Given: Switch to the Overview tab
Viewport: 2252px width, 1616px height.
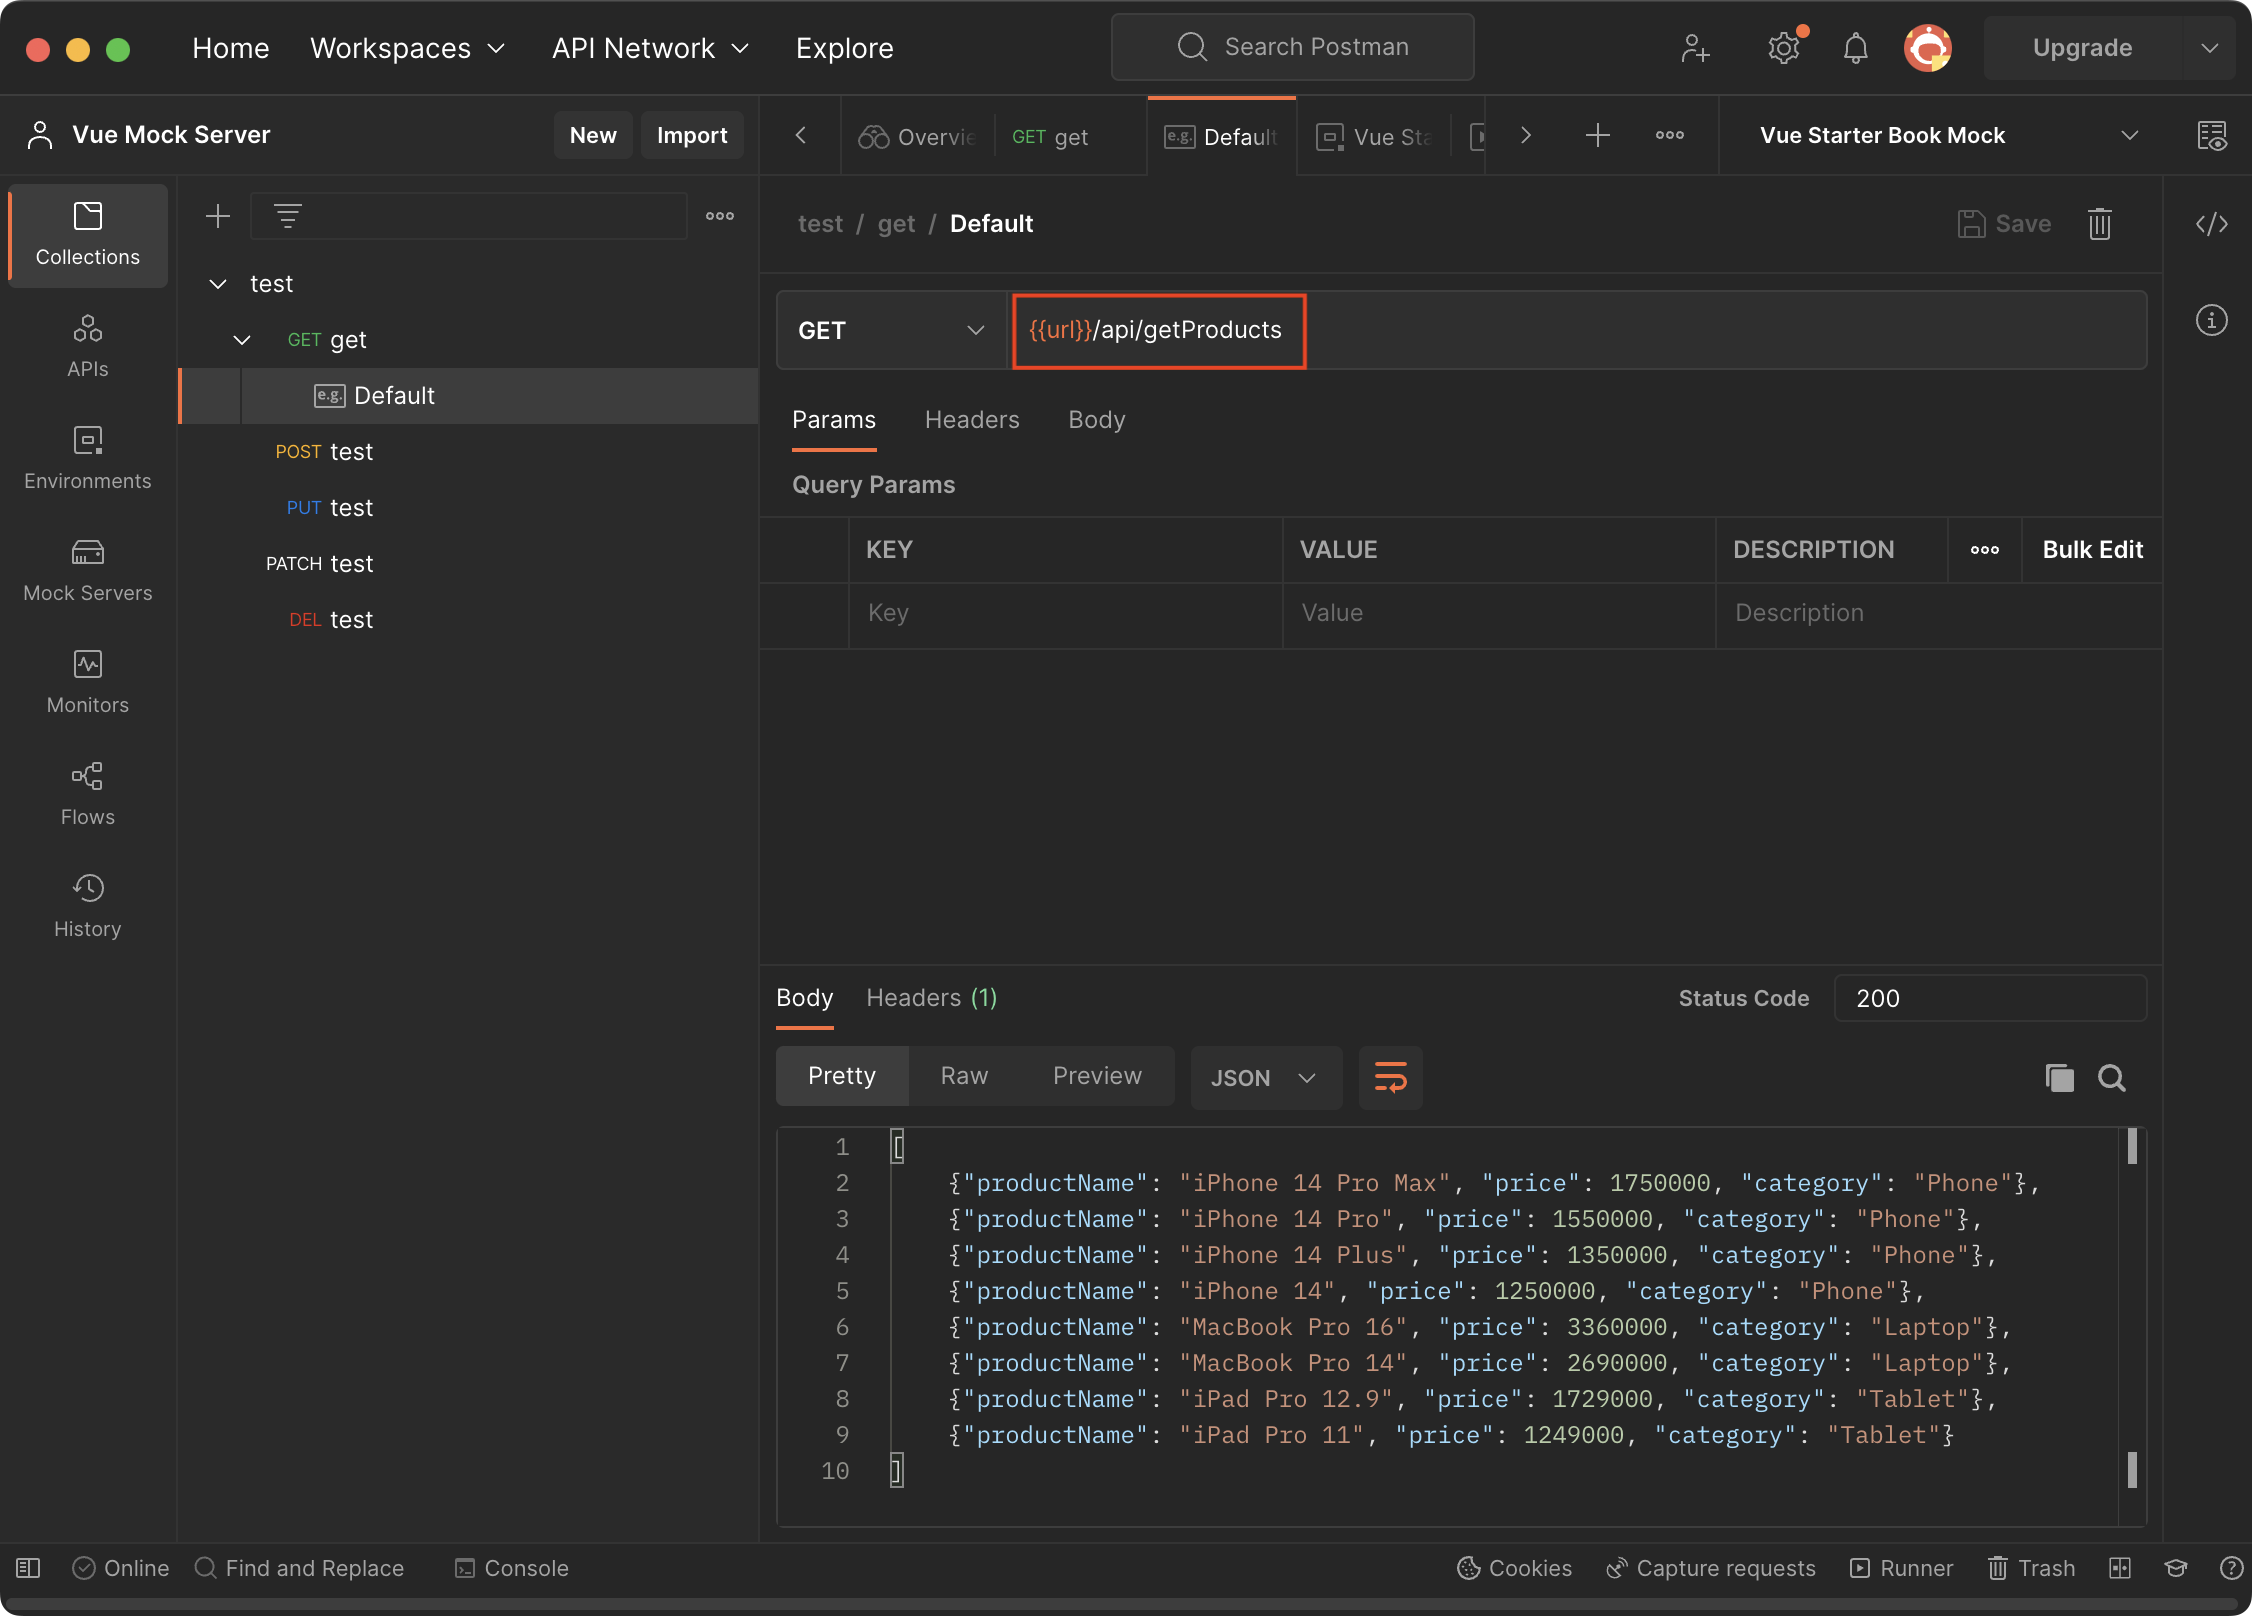Looking at the screenshot, I should point(917,137).
